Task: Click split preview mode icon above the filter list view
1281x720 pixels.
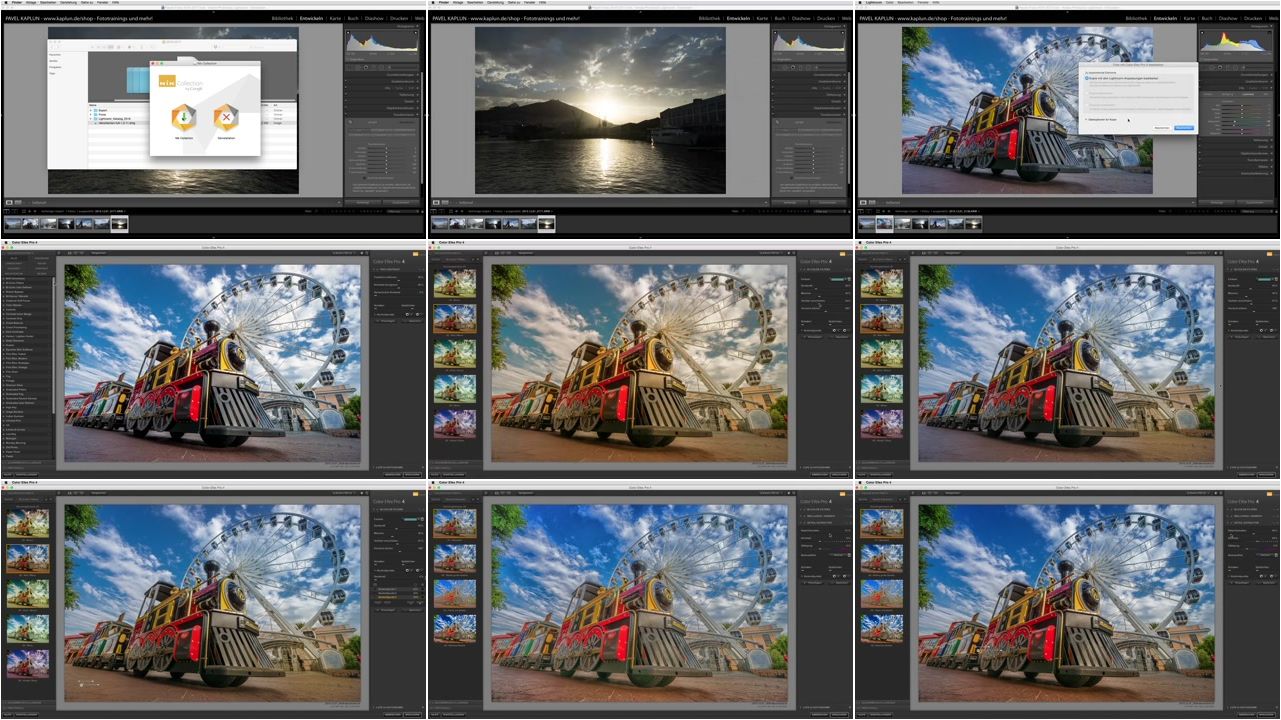Action: pyautogui.click(x=78, y=253)
